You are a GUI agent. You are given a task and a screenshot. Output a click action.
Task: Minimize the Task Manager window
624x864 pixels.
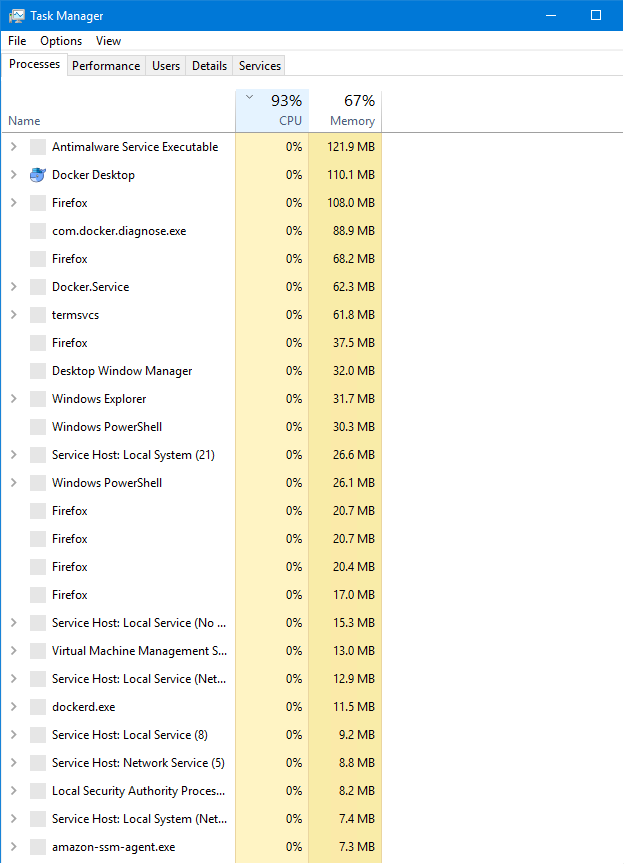point(551,15)
